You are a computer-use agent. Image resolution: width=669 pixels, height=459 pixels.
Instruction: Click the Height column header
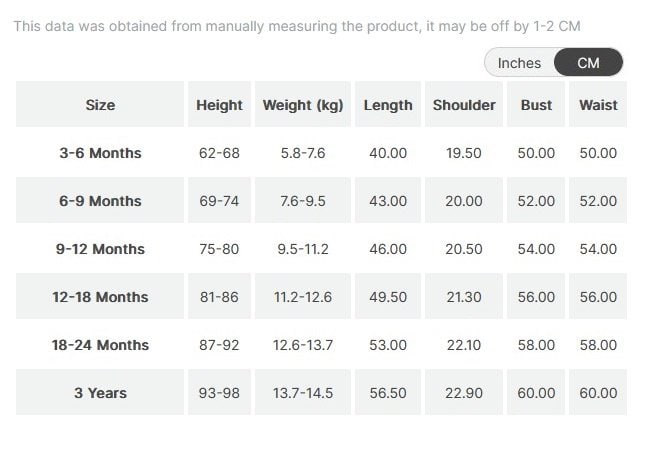click(x=219, y=105)
